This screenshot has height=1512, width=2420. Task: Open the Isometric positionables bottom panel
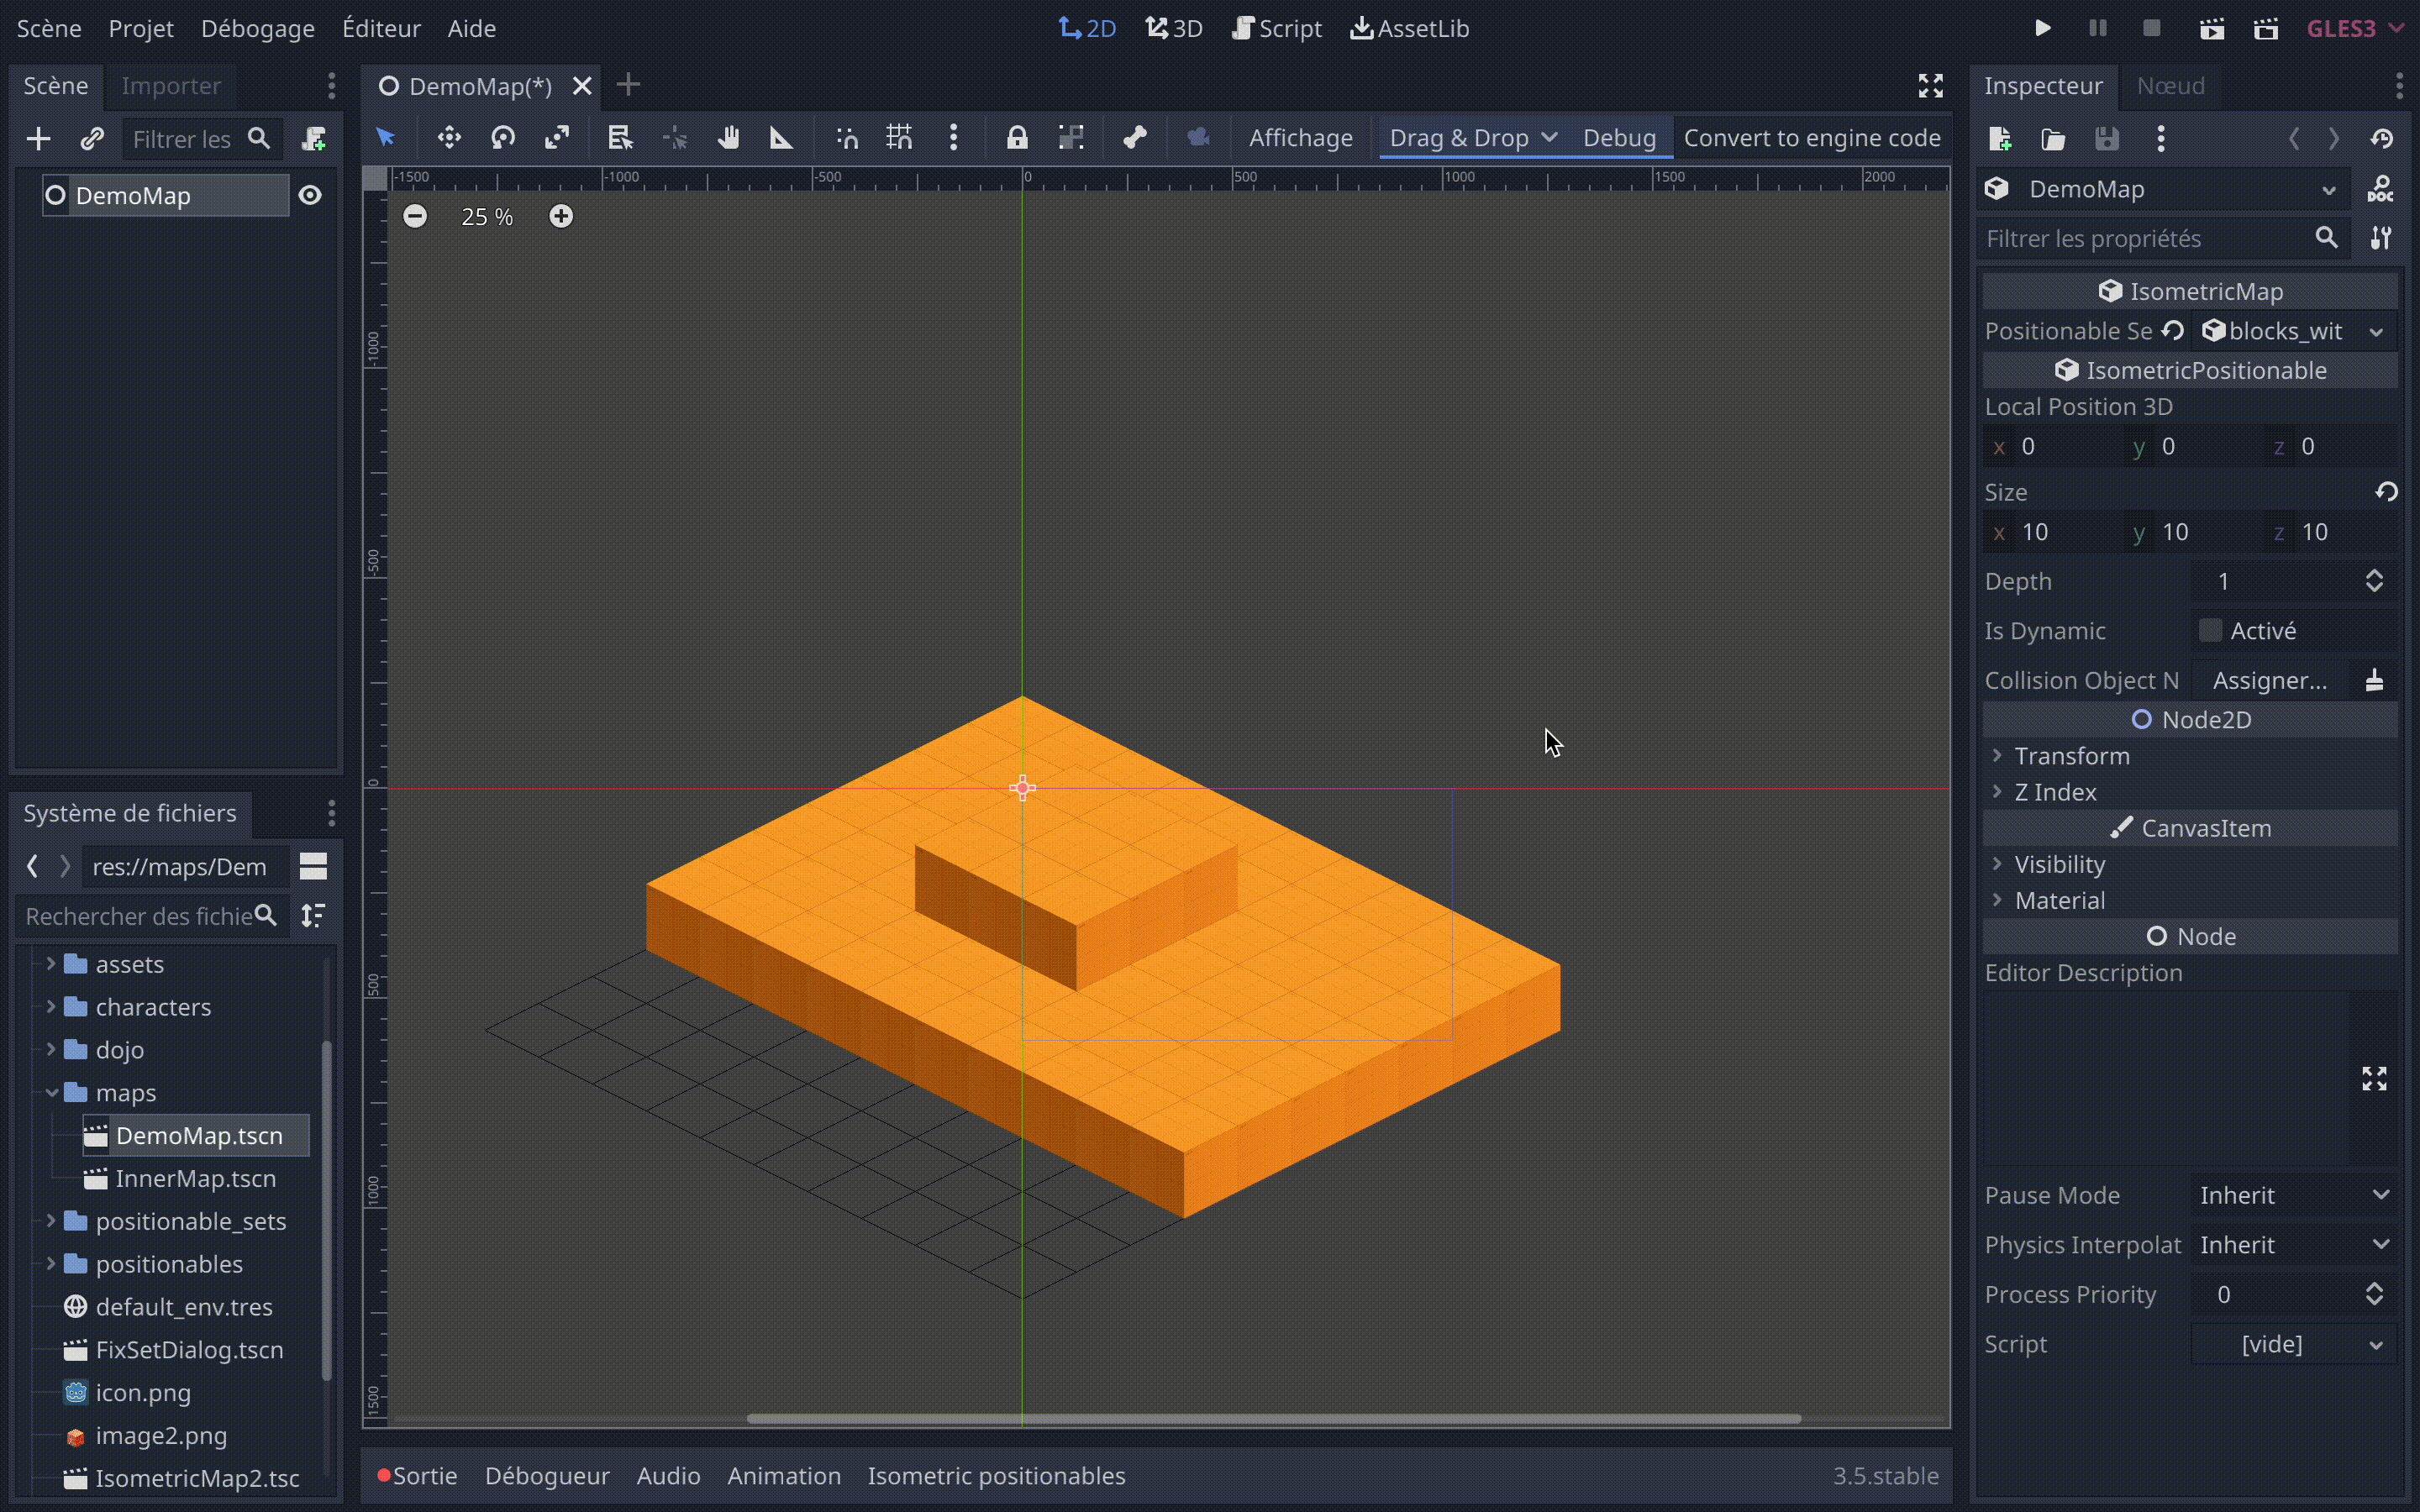[x=996, y=1476]
